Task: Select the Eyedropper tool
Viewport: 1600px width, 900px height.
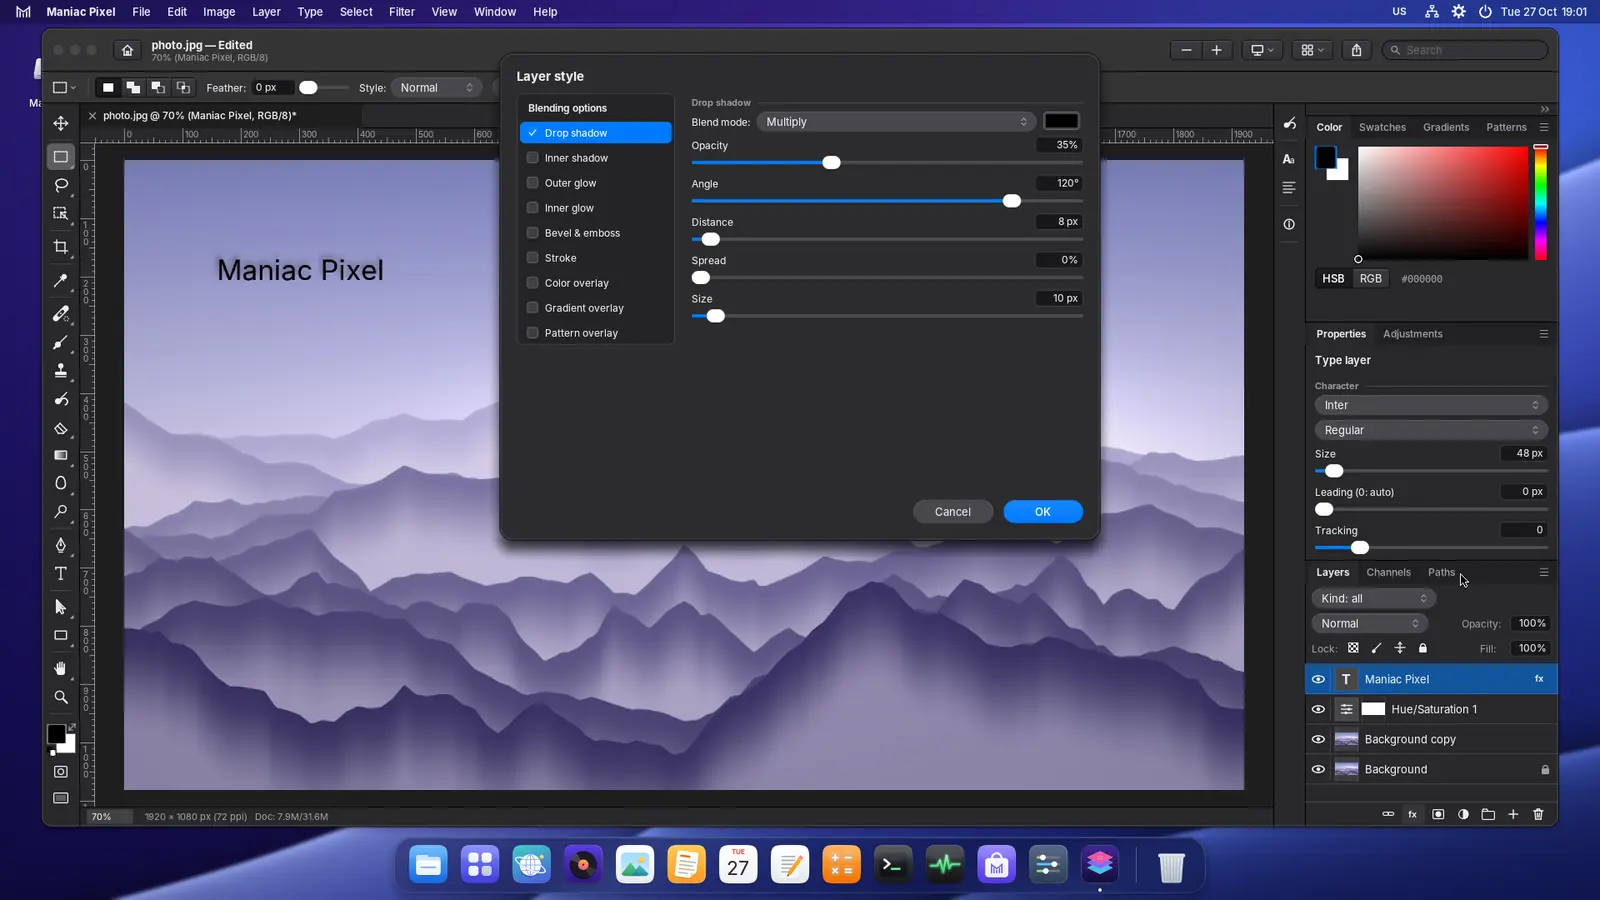Action: coord(61,281)
